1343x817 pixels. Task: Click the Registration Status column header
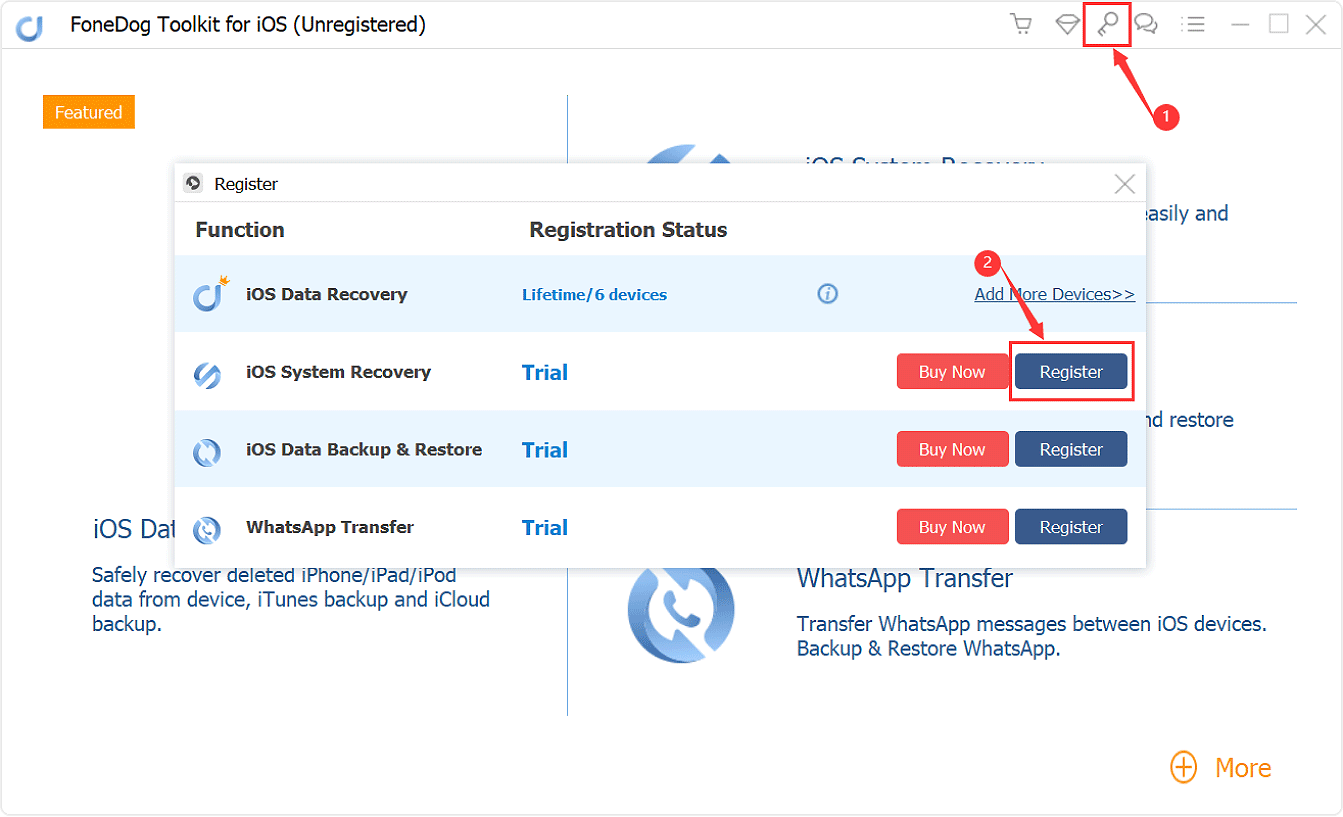(x=628, y=230)
